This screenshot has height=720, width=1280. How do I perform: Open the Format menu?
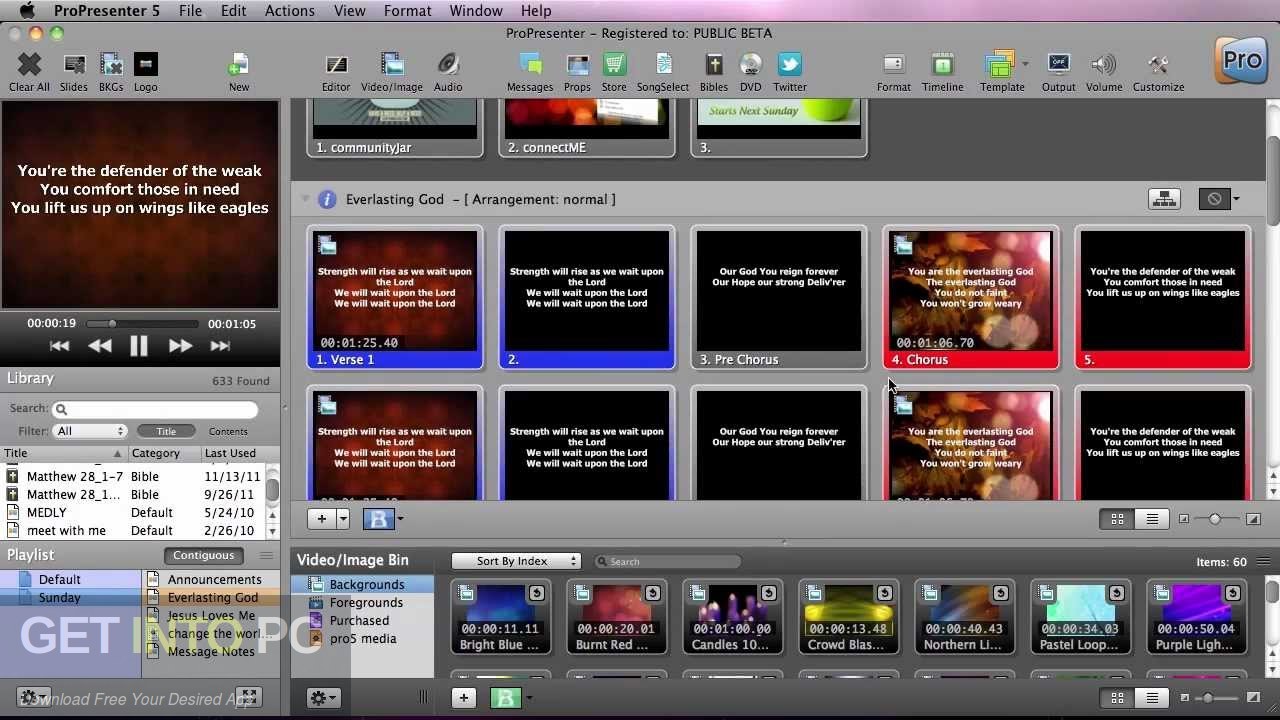click(x=407, y=11)
